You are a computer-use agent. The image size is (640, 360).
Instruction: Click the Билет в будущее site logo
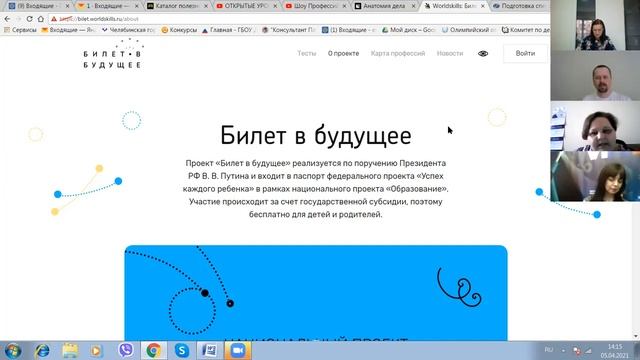click(x=113, y=54)
